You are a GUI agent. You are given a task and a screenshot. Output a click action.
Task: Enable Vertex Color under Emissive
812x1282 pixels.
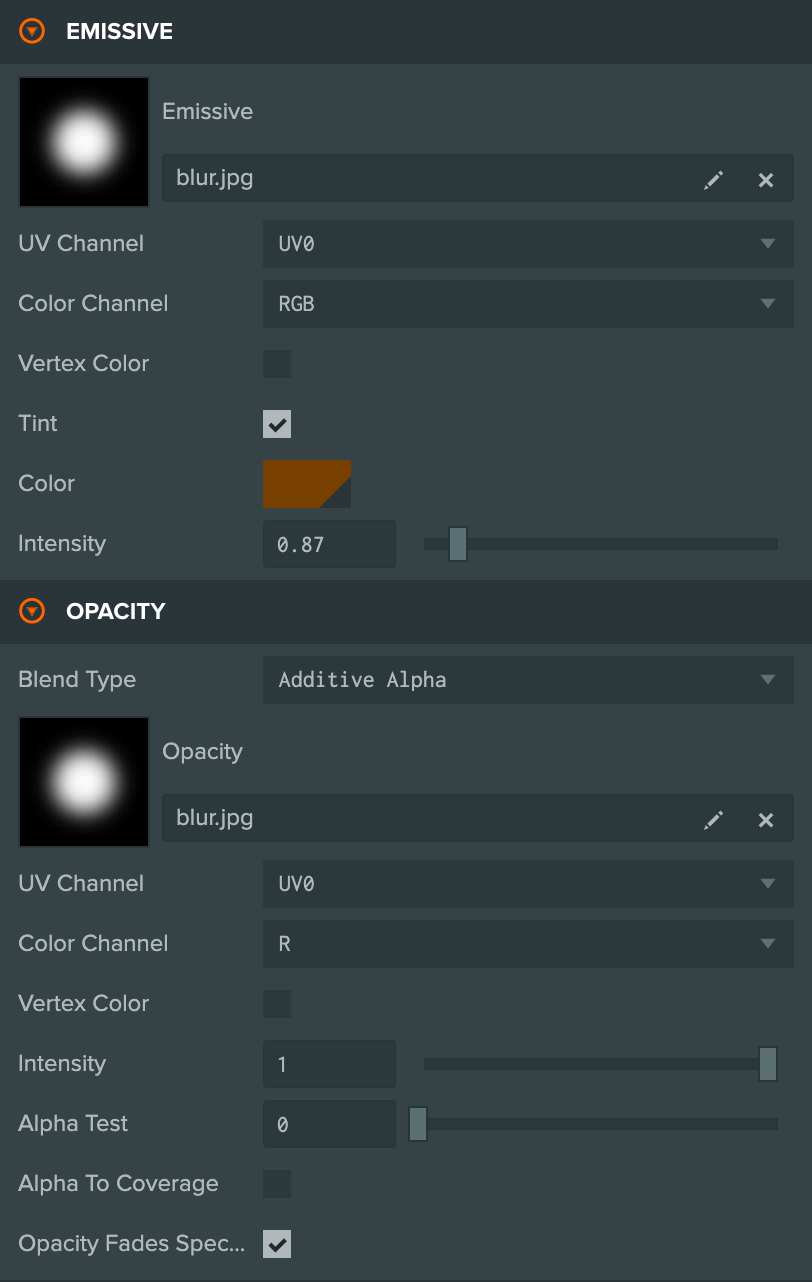277,364
